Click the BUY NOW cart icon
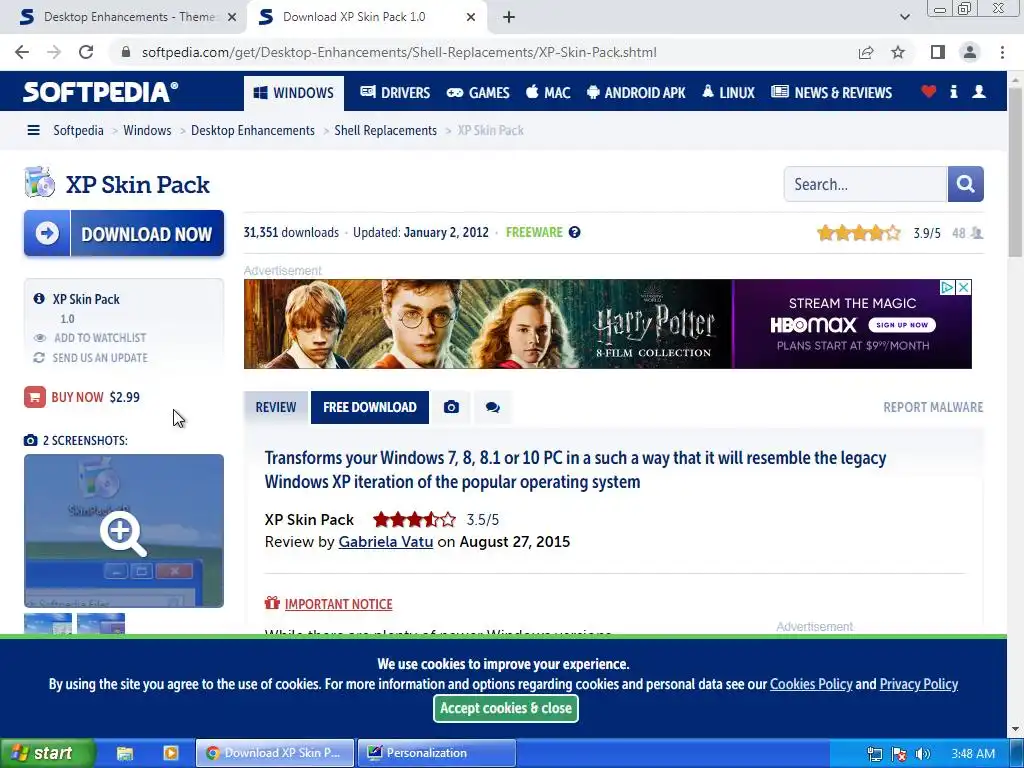 coord(35,397)
